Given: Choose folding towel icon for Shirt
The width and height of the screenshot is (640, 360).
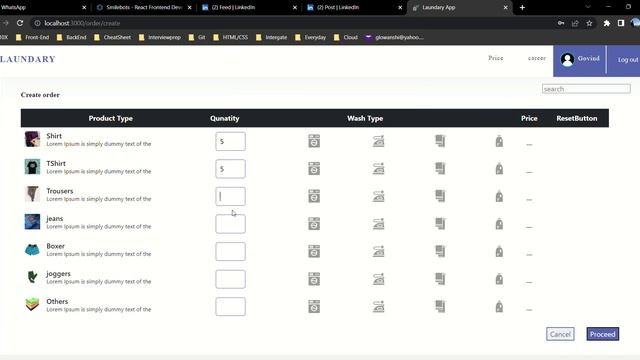Looking at the screenshot, I should coord(440,141).
